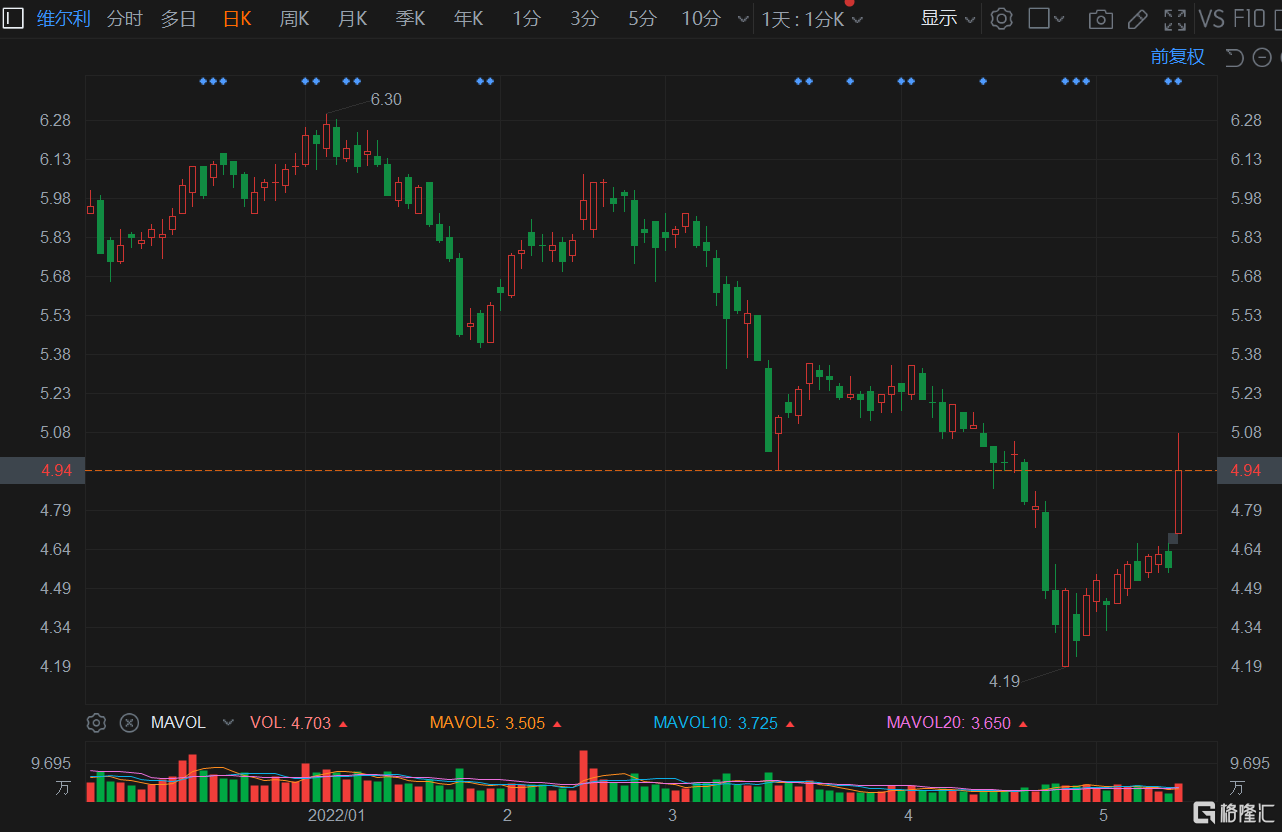Switch to 10分 interval
This screenshot has width=1282, height=832.
701,18
